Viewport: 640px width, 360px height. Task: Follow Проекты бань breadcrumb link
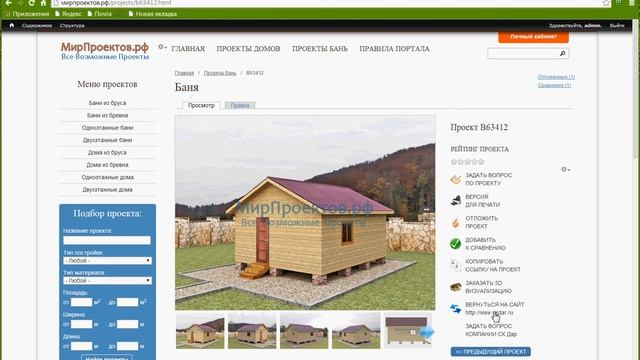pos(220,73)
